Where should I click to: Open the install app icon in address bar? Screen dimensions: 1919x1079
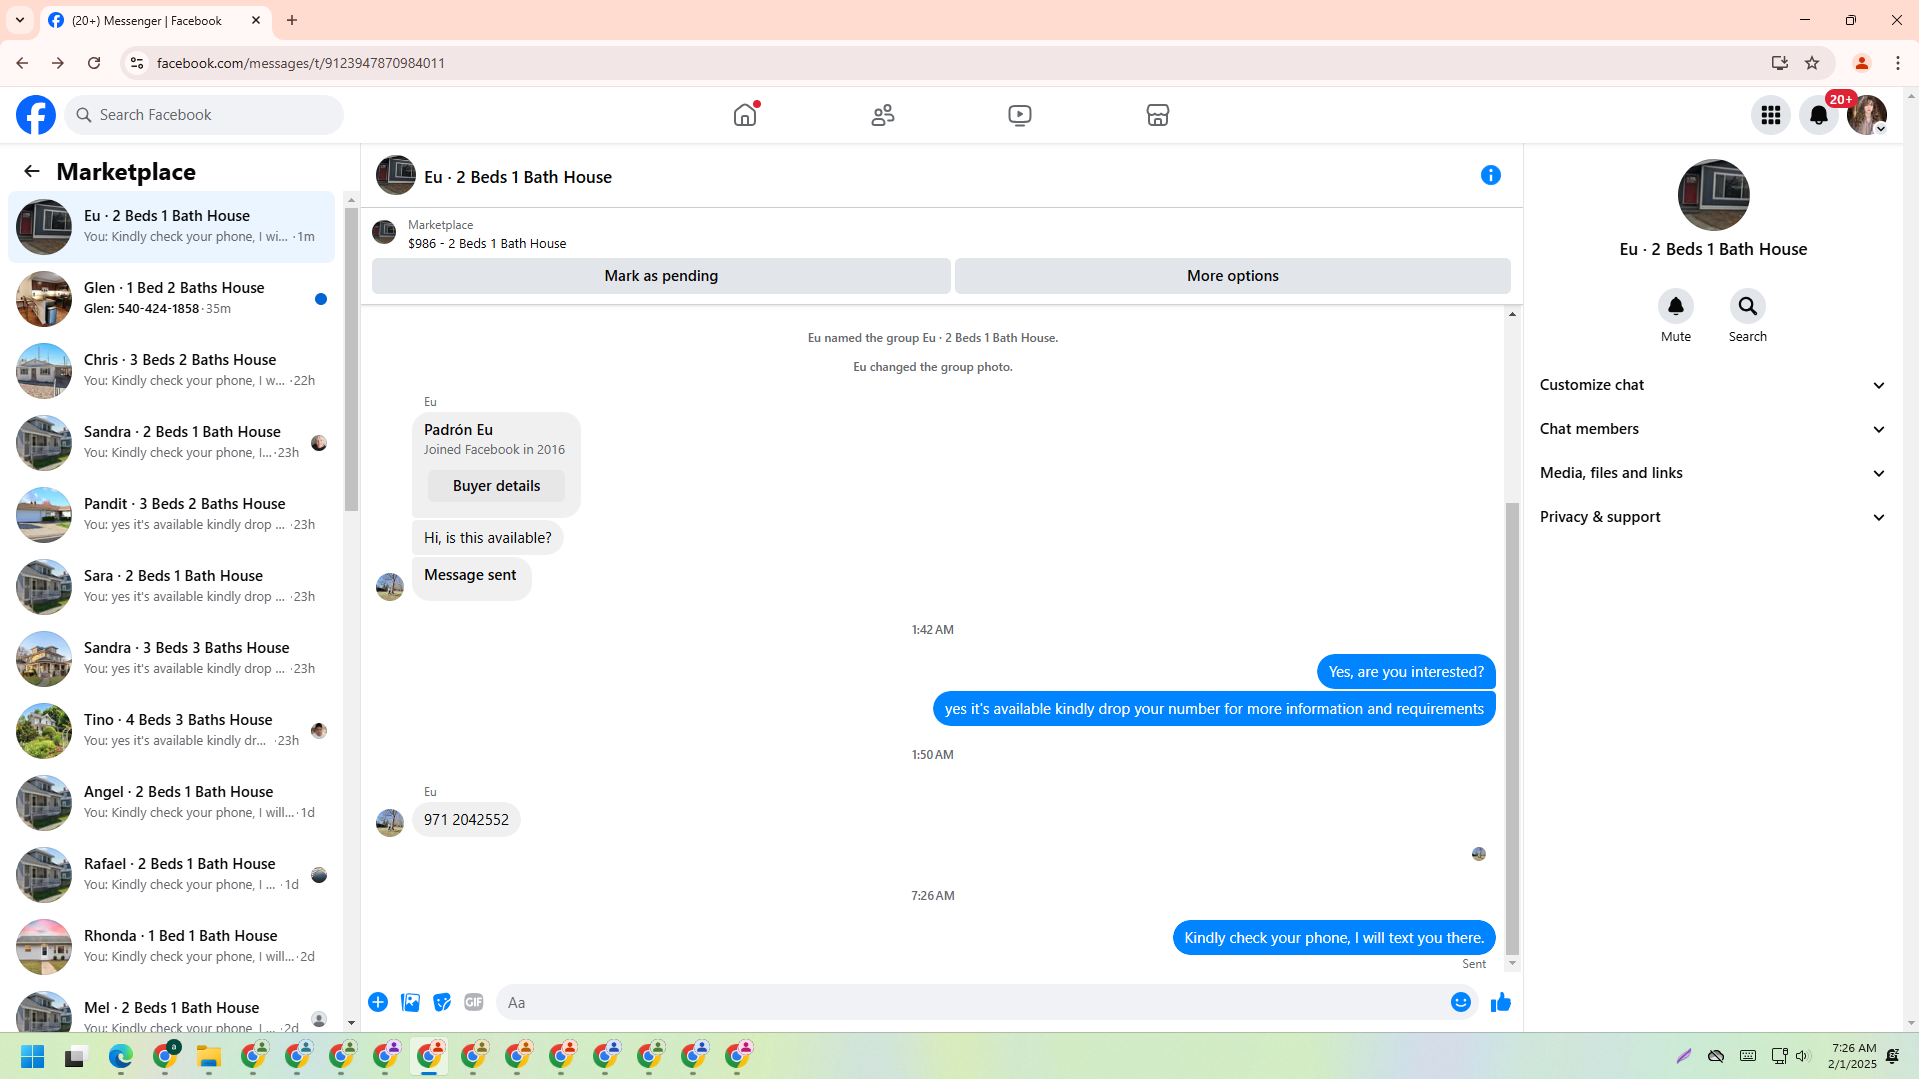(1779, 63)
